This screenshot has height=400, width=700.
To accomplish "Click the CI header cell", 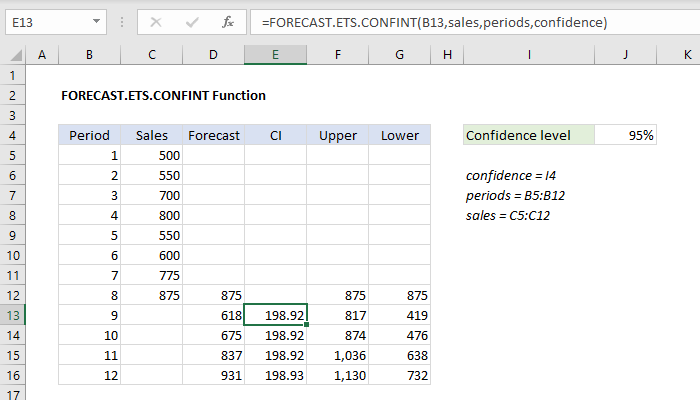I will pos(275,135).
